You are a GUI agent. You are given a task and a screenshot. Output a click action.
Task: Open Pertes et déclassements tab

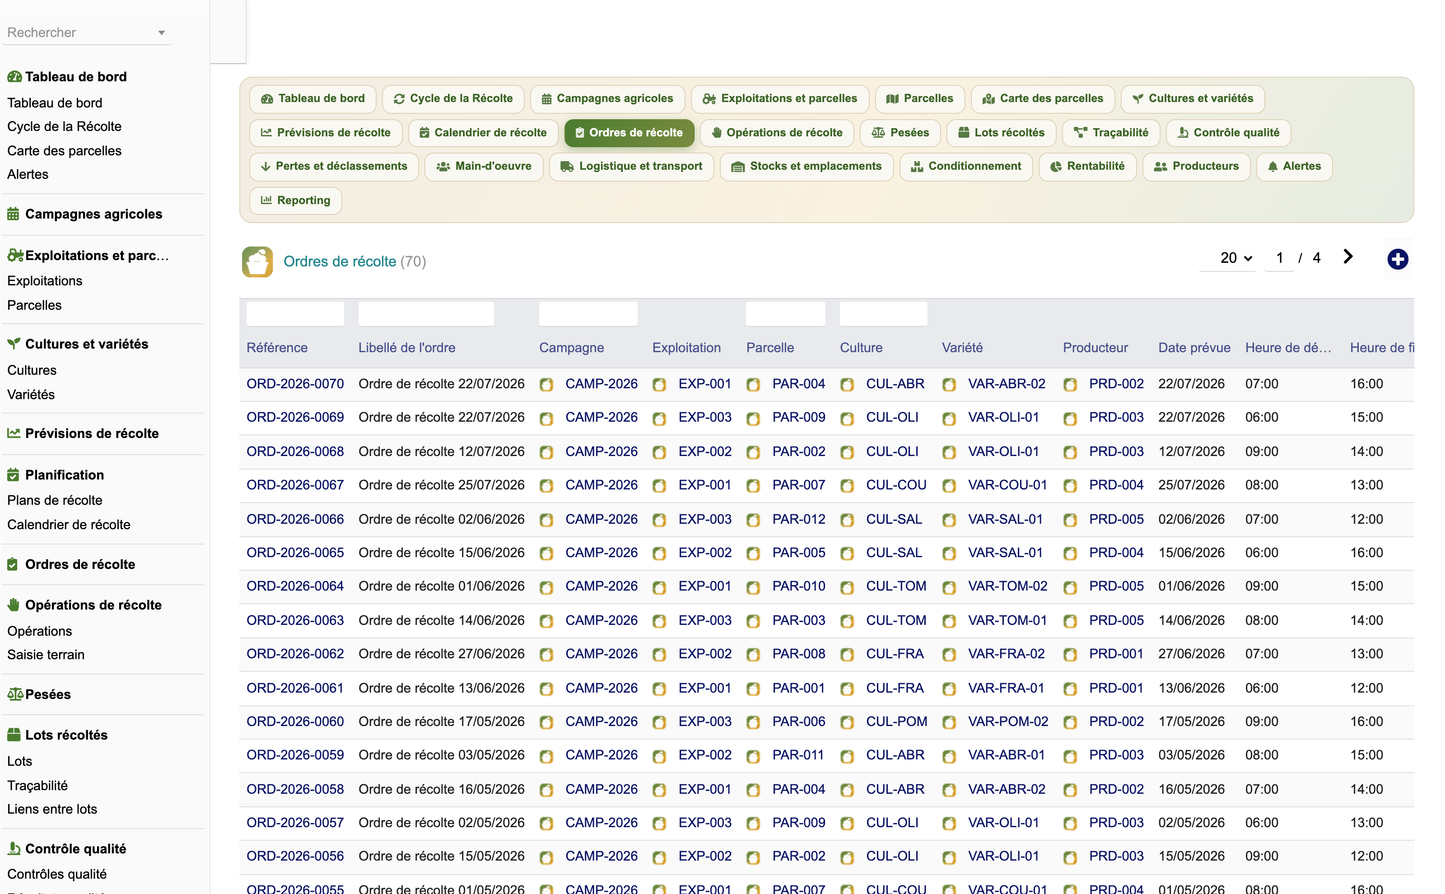pos(334,167)
